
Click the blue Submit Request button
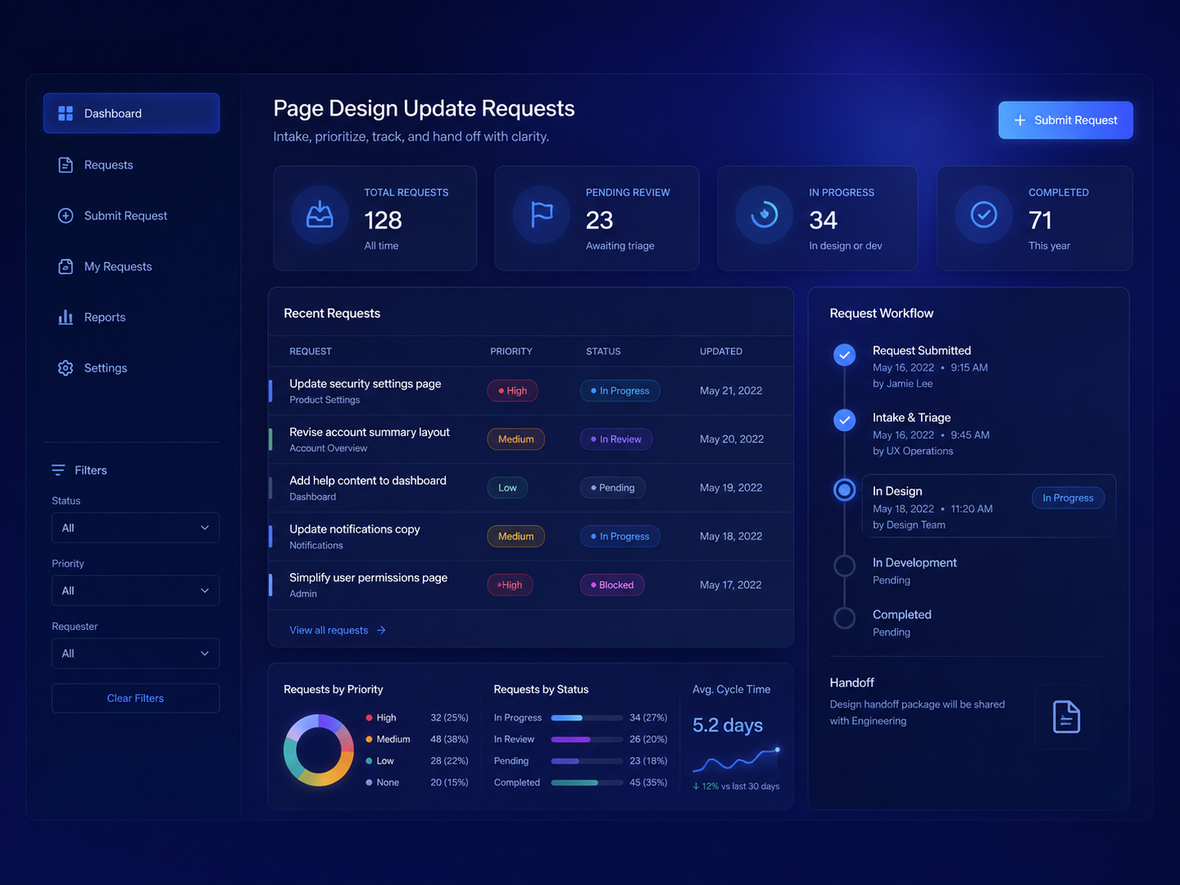(1066, 120)
